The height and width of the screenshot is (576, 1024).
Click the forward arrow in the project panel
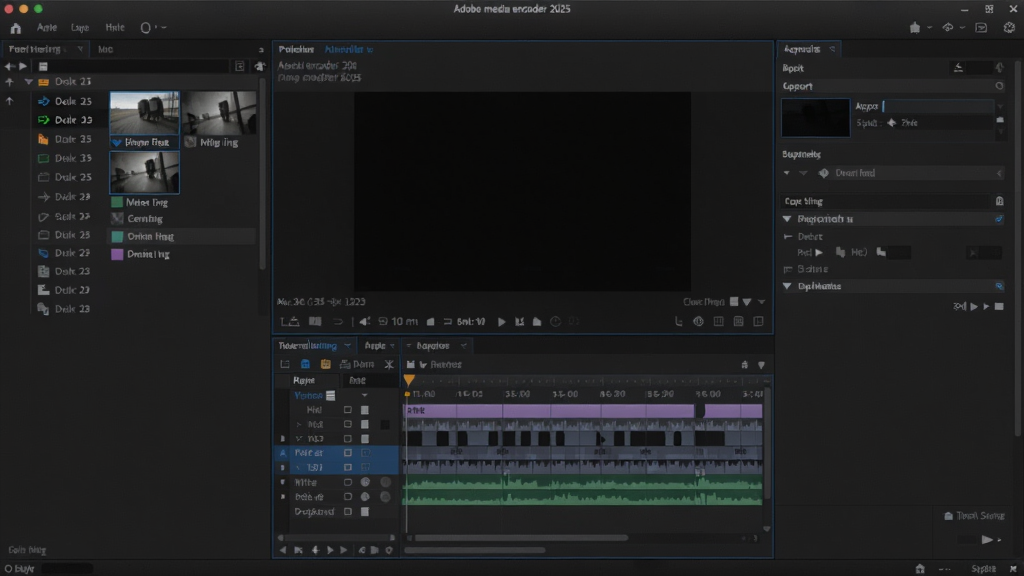[23, 66]
